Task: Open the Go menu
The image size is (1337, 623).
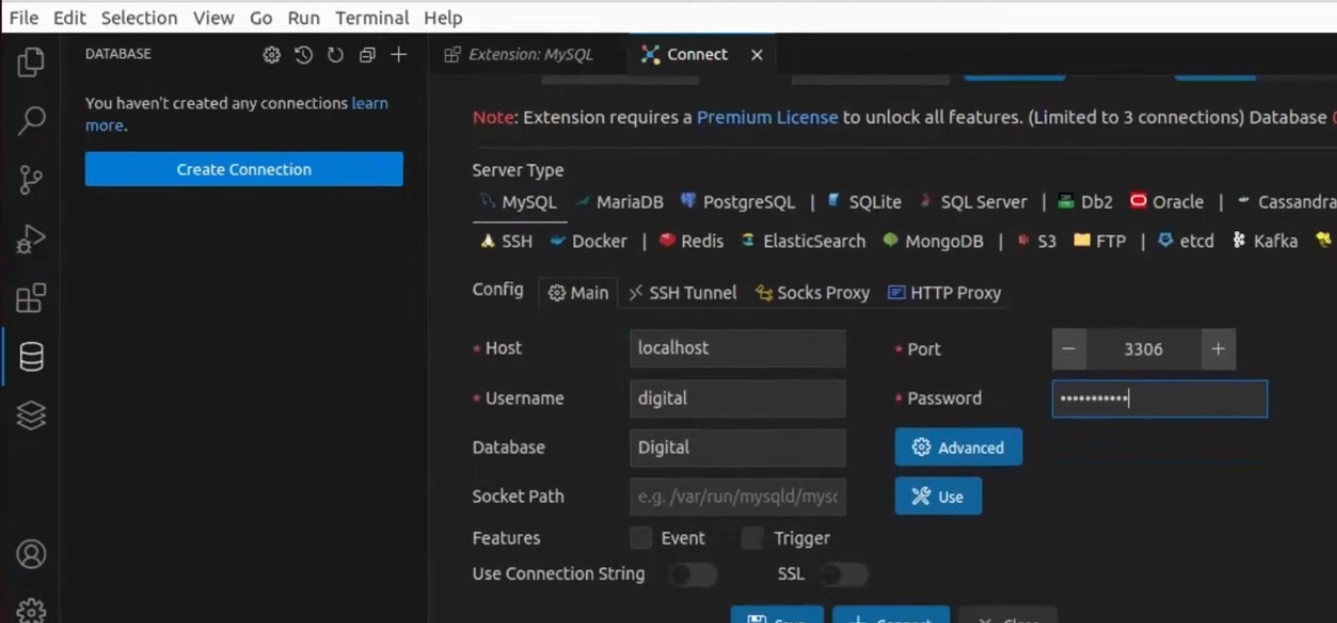Action: pos(261,17)
